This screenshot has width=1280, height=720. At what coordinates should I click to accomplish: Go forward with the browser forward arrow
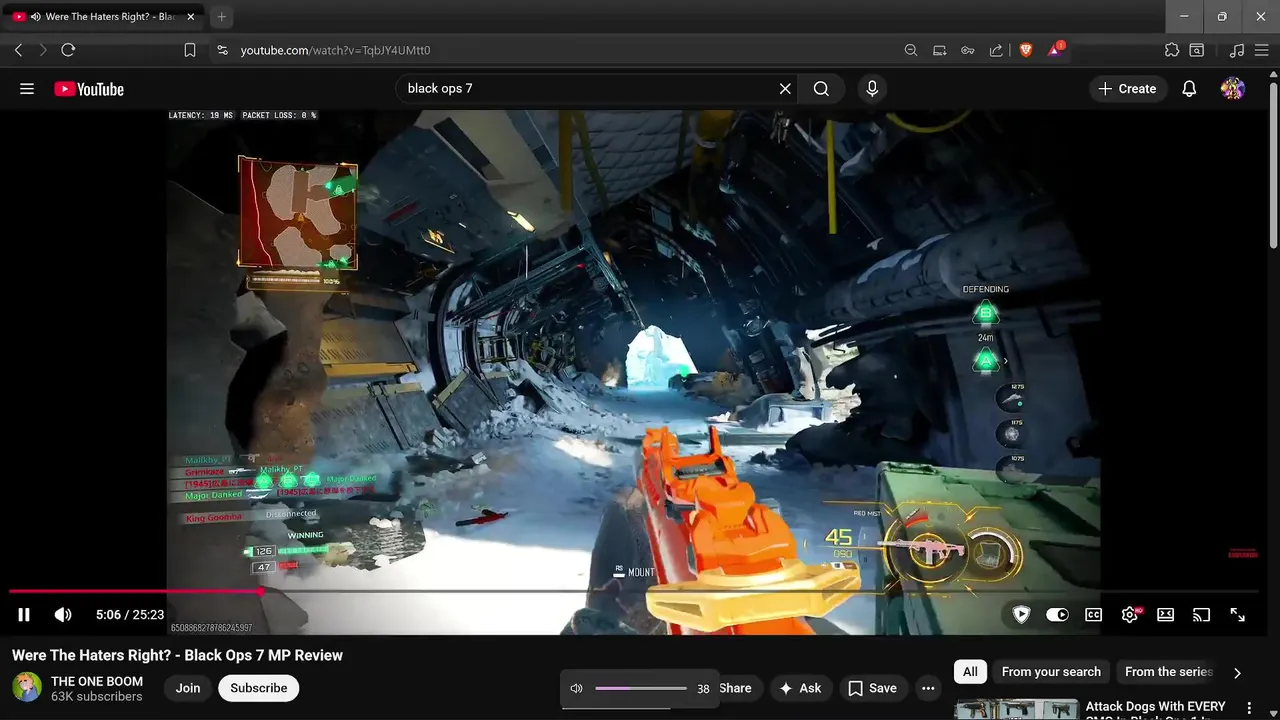(x=43, y=50)
